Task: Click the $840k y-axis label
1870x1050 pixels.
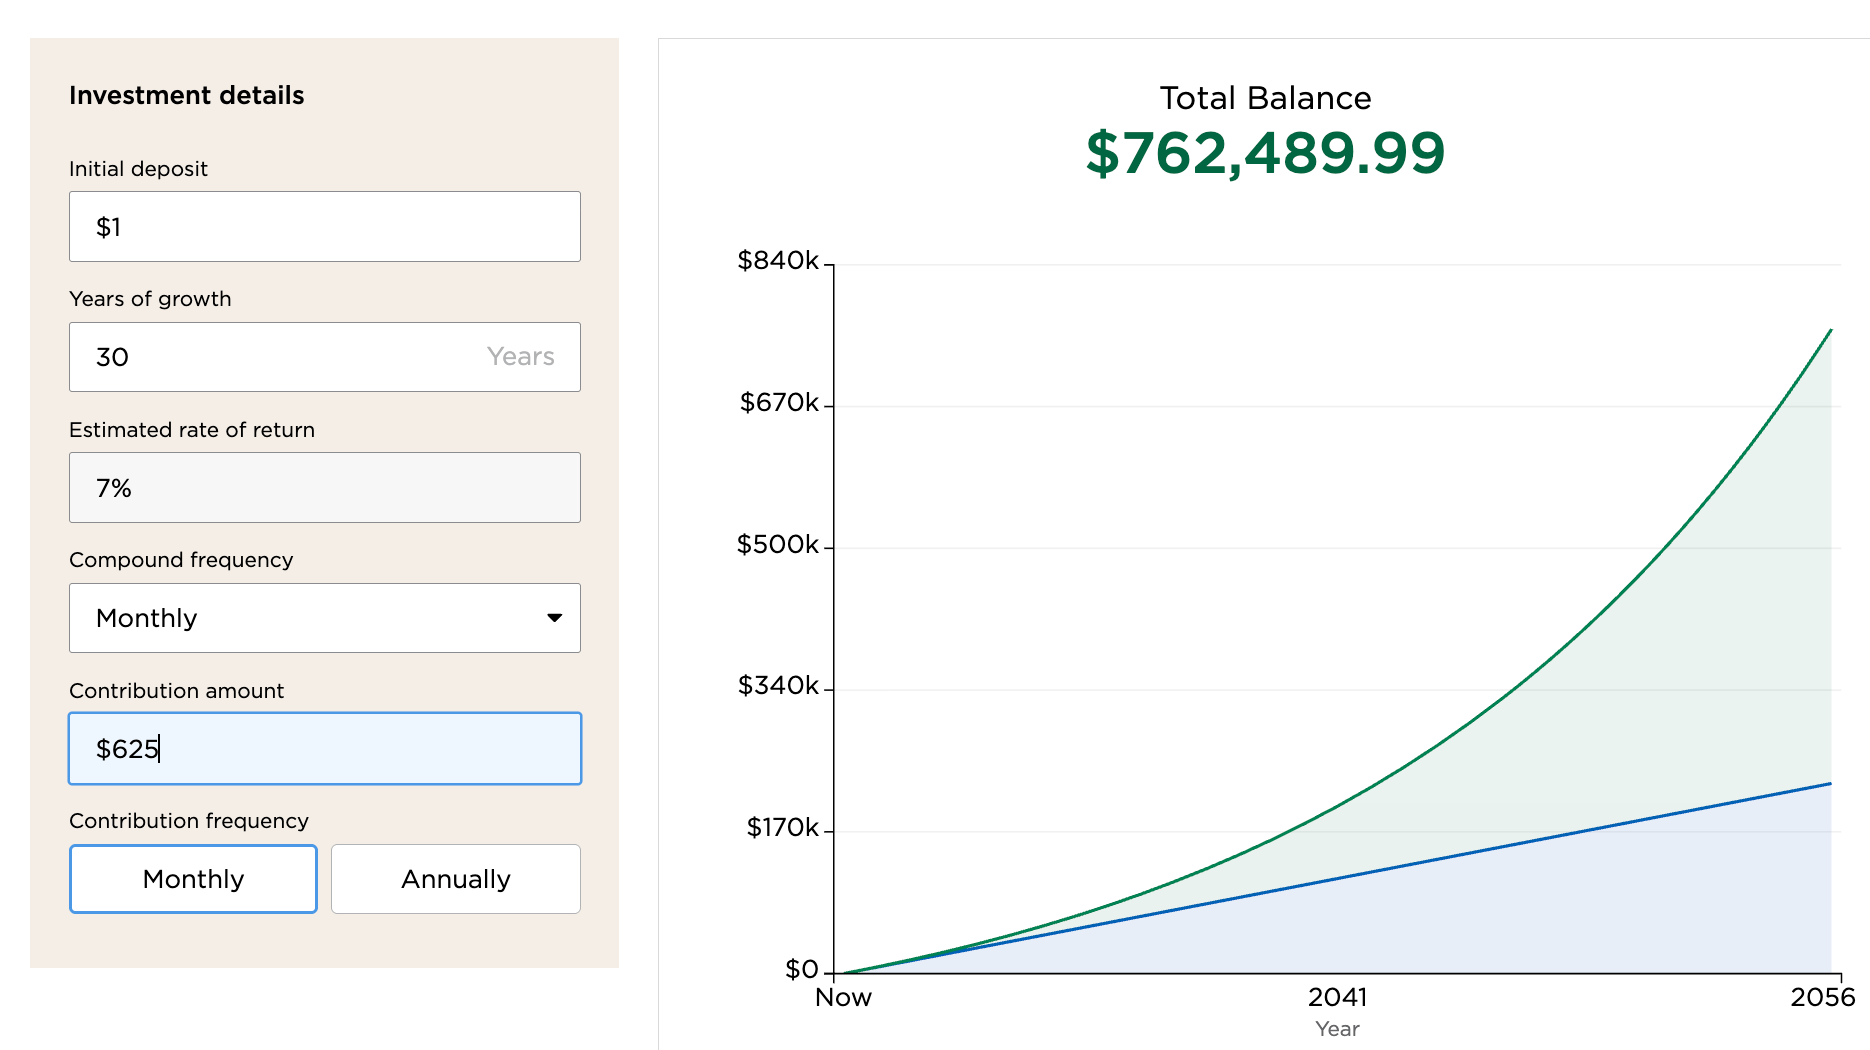Action: coord(777,261)
